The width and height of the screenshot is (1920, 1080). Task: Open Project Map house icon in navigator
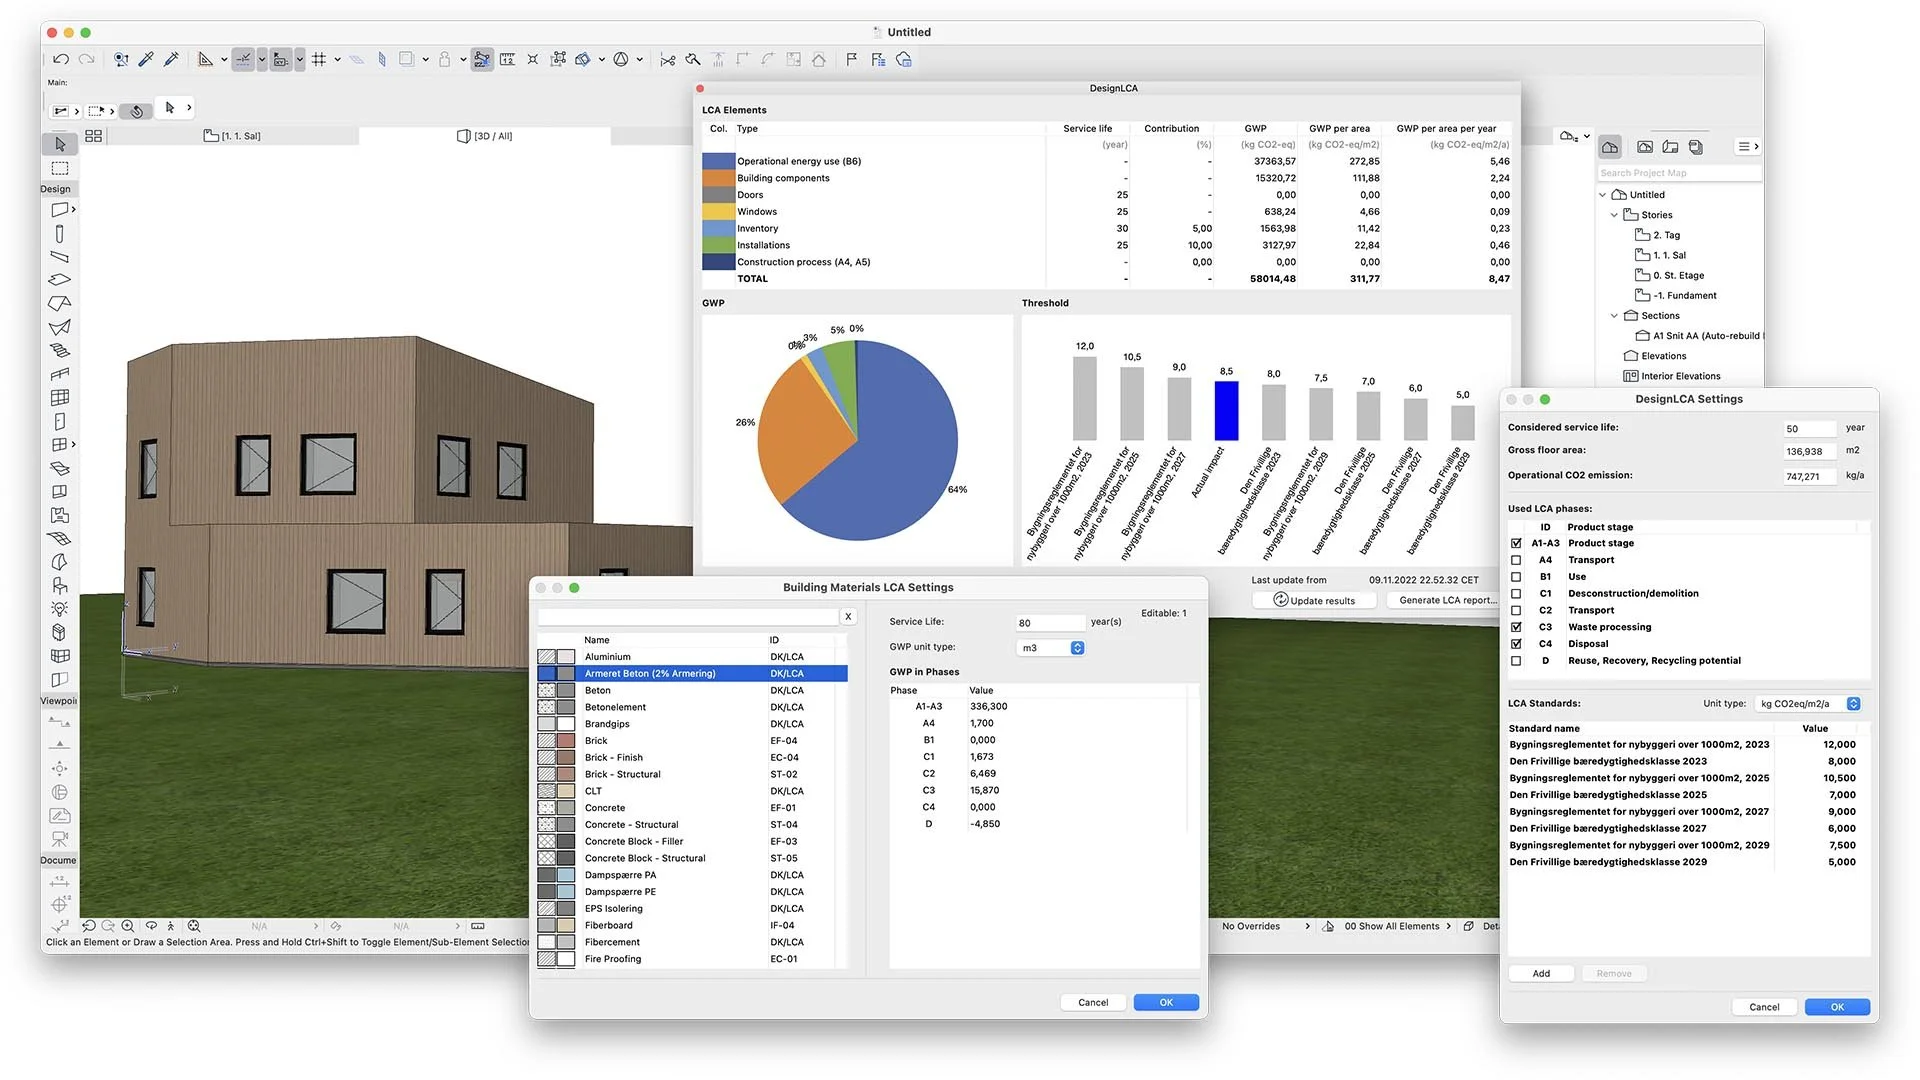point(1610,147)
